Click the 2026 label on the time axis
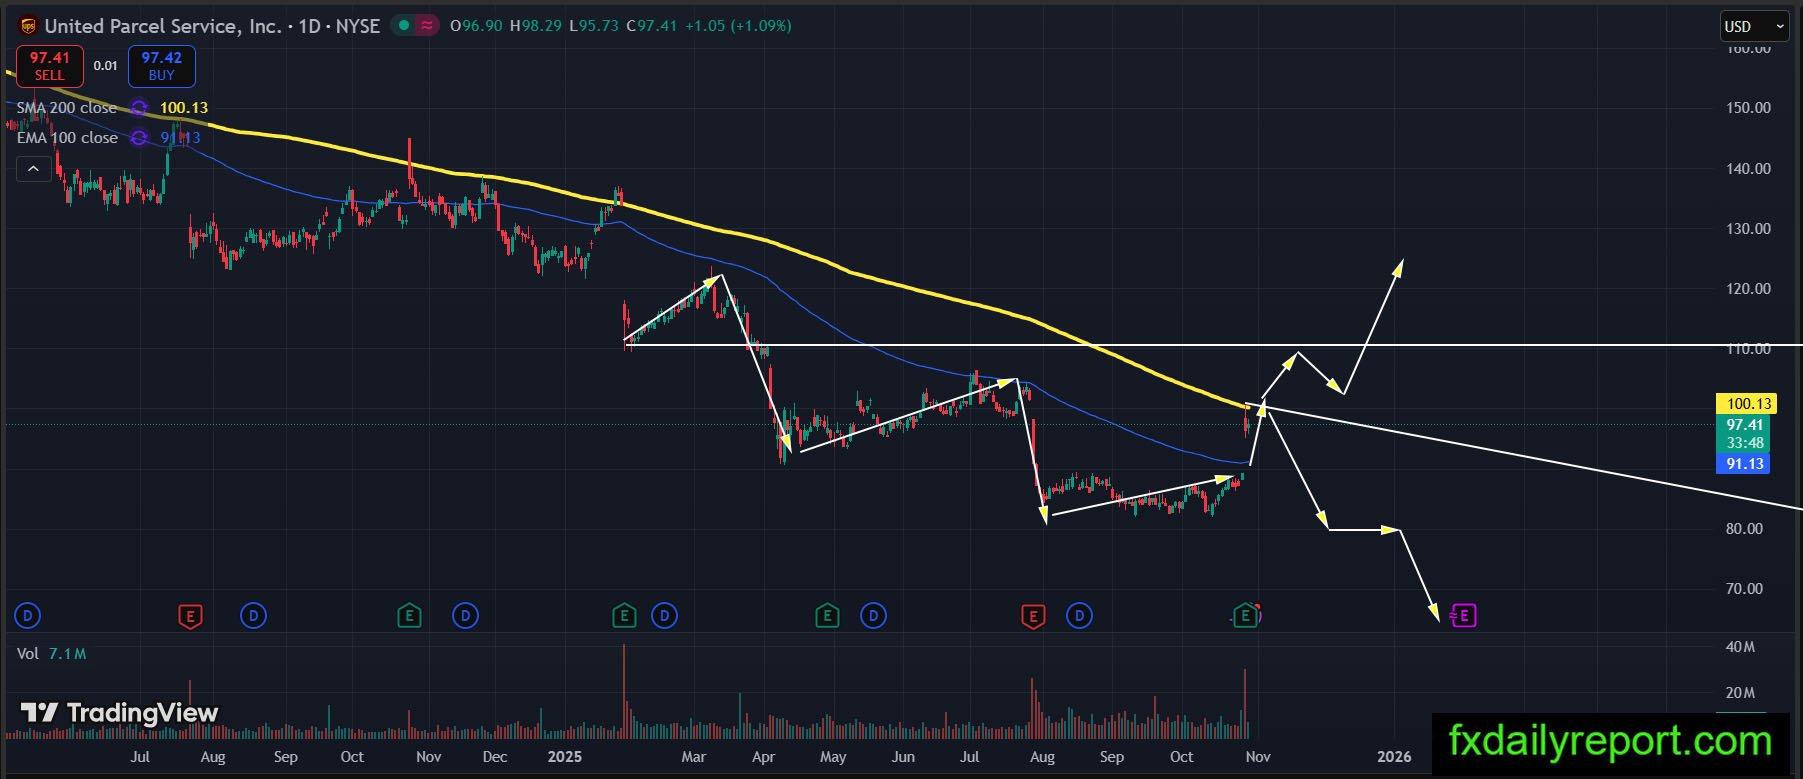The image size is (1803, 779). point(1394,757)
